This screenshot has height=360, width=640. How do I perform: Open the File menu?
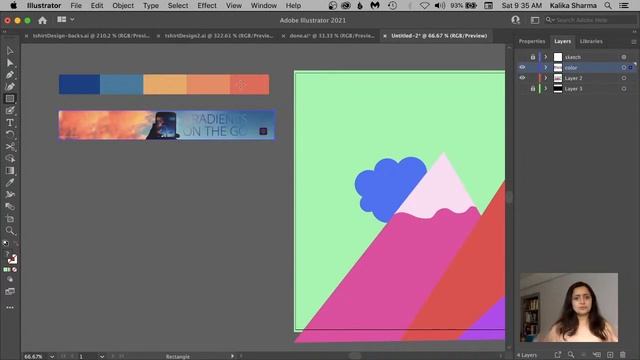(76, 6)
